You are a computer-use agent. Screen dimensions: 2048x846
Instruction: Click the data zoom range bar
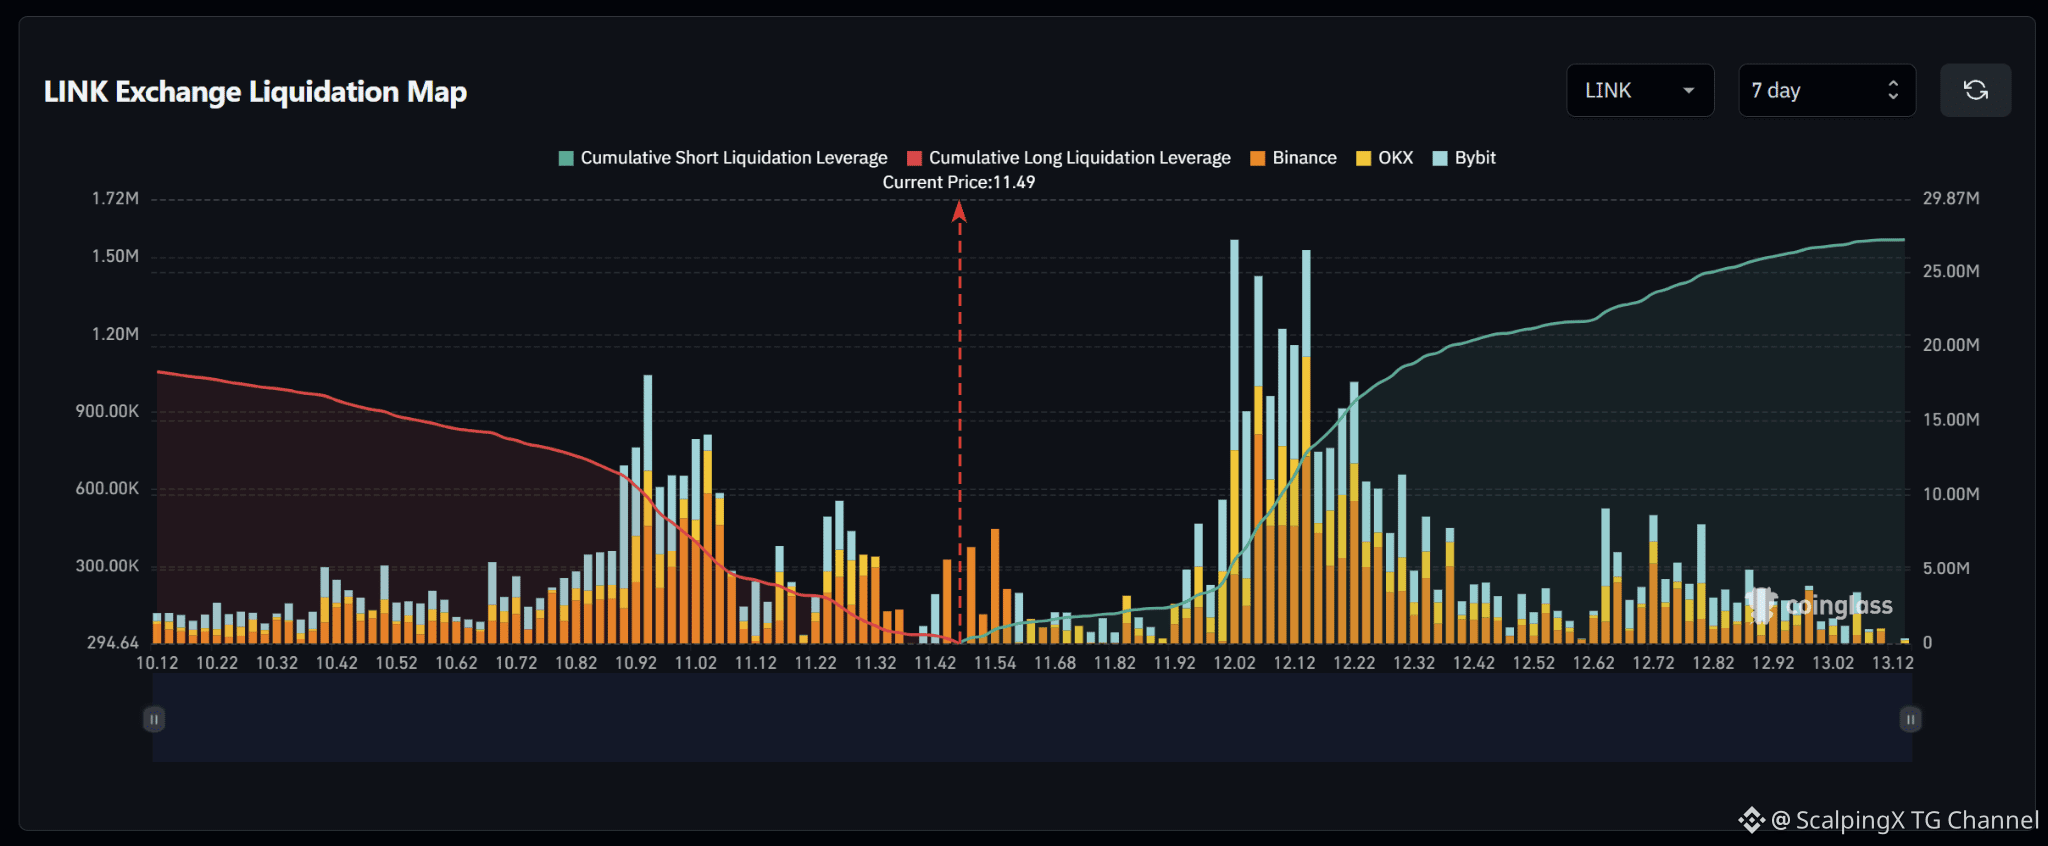click(x=1032, y=718)
